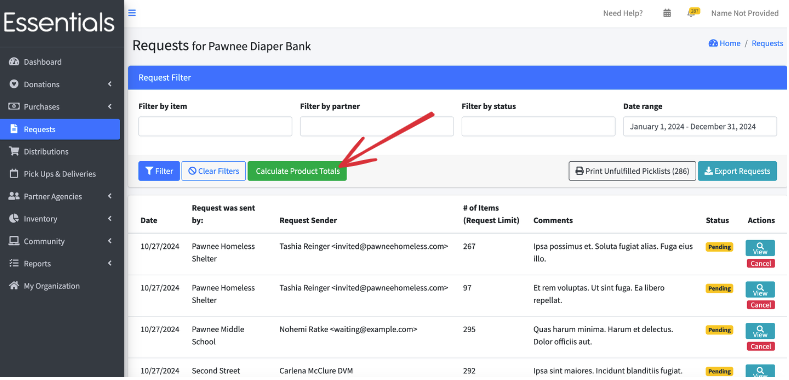Open the Filter by item dropdown
The image size is (789, 380).
click(x=215, y=126)
